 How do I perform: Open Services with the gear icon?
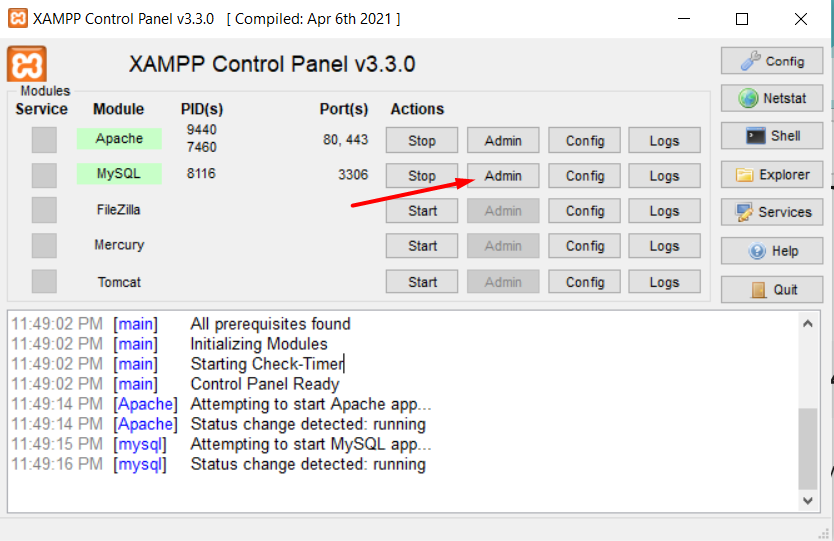point(772,212)
